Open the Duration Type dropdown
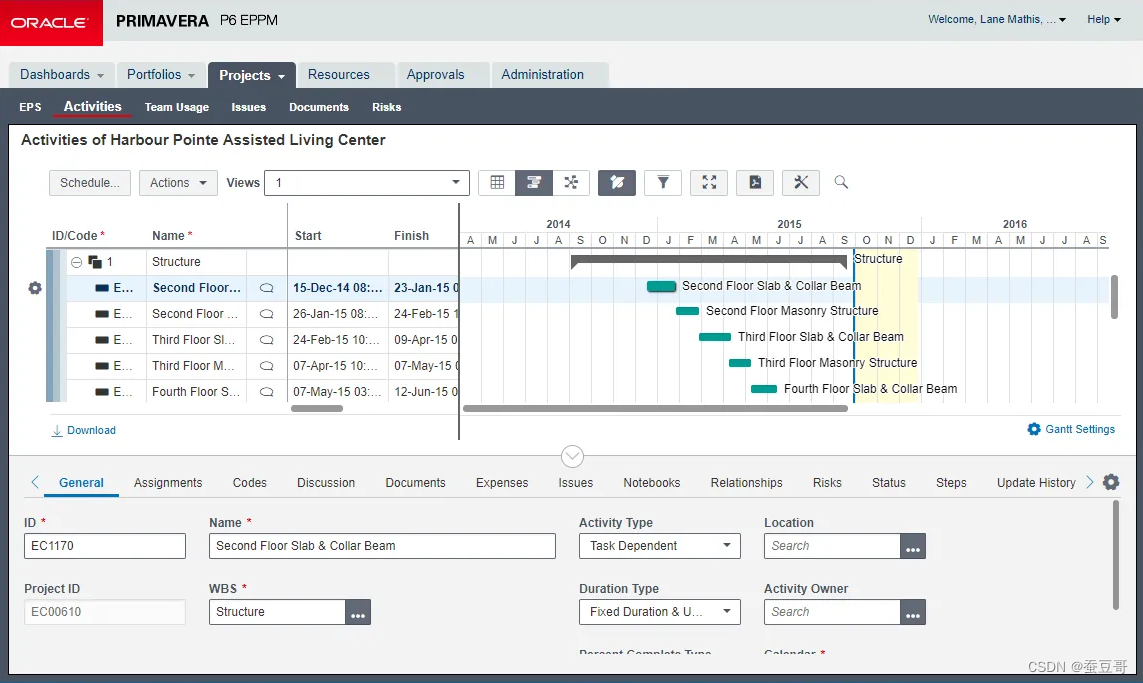1143x683 pixels. point(660,612)
